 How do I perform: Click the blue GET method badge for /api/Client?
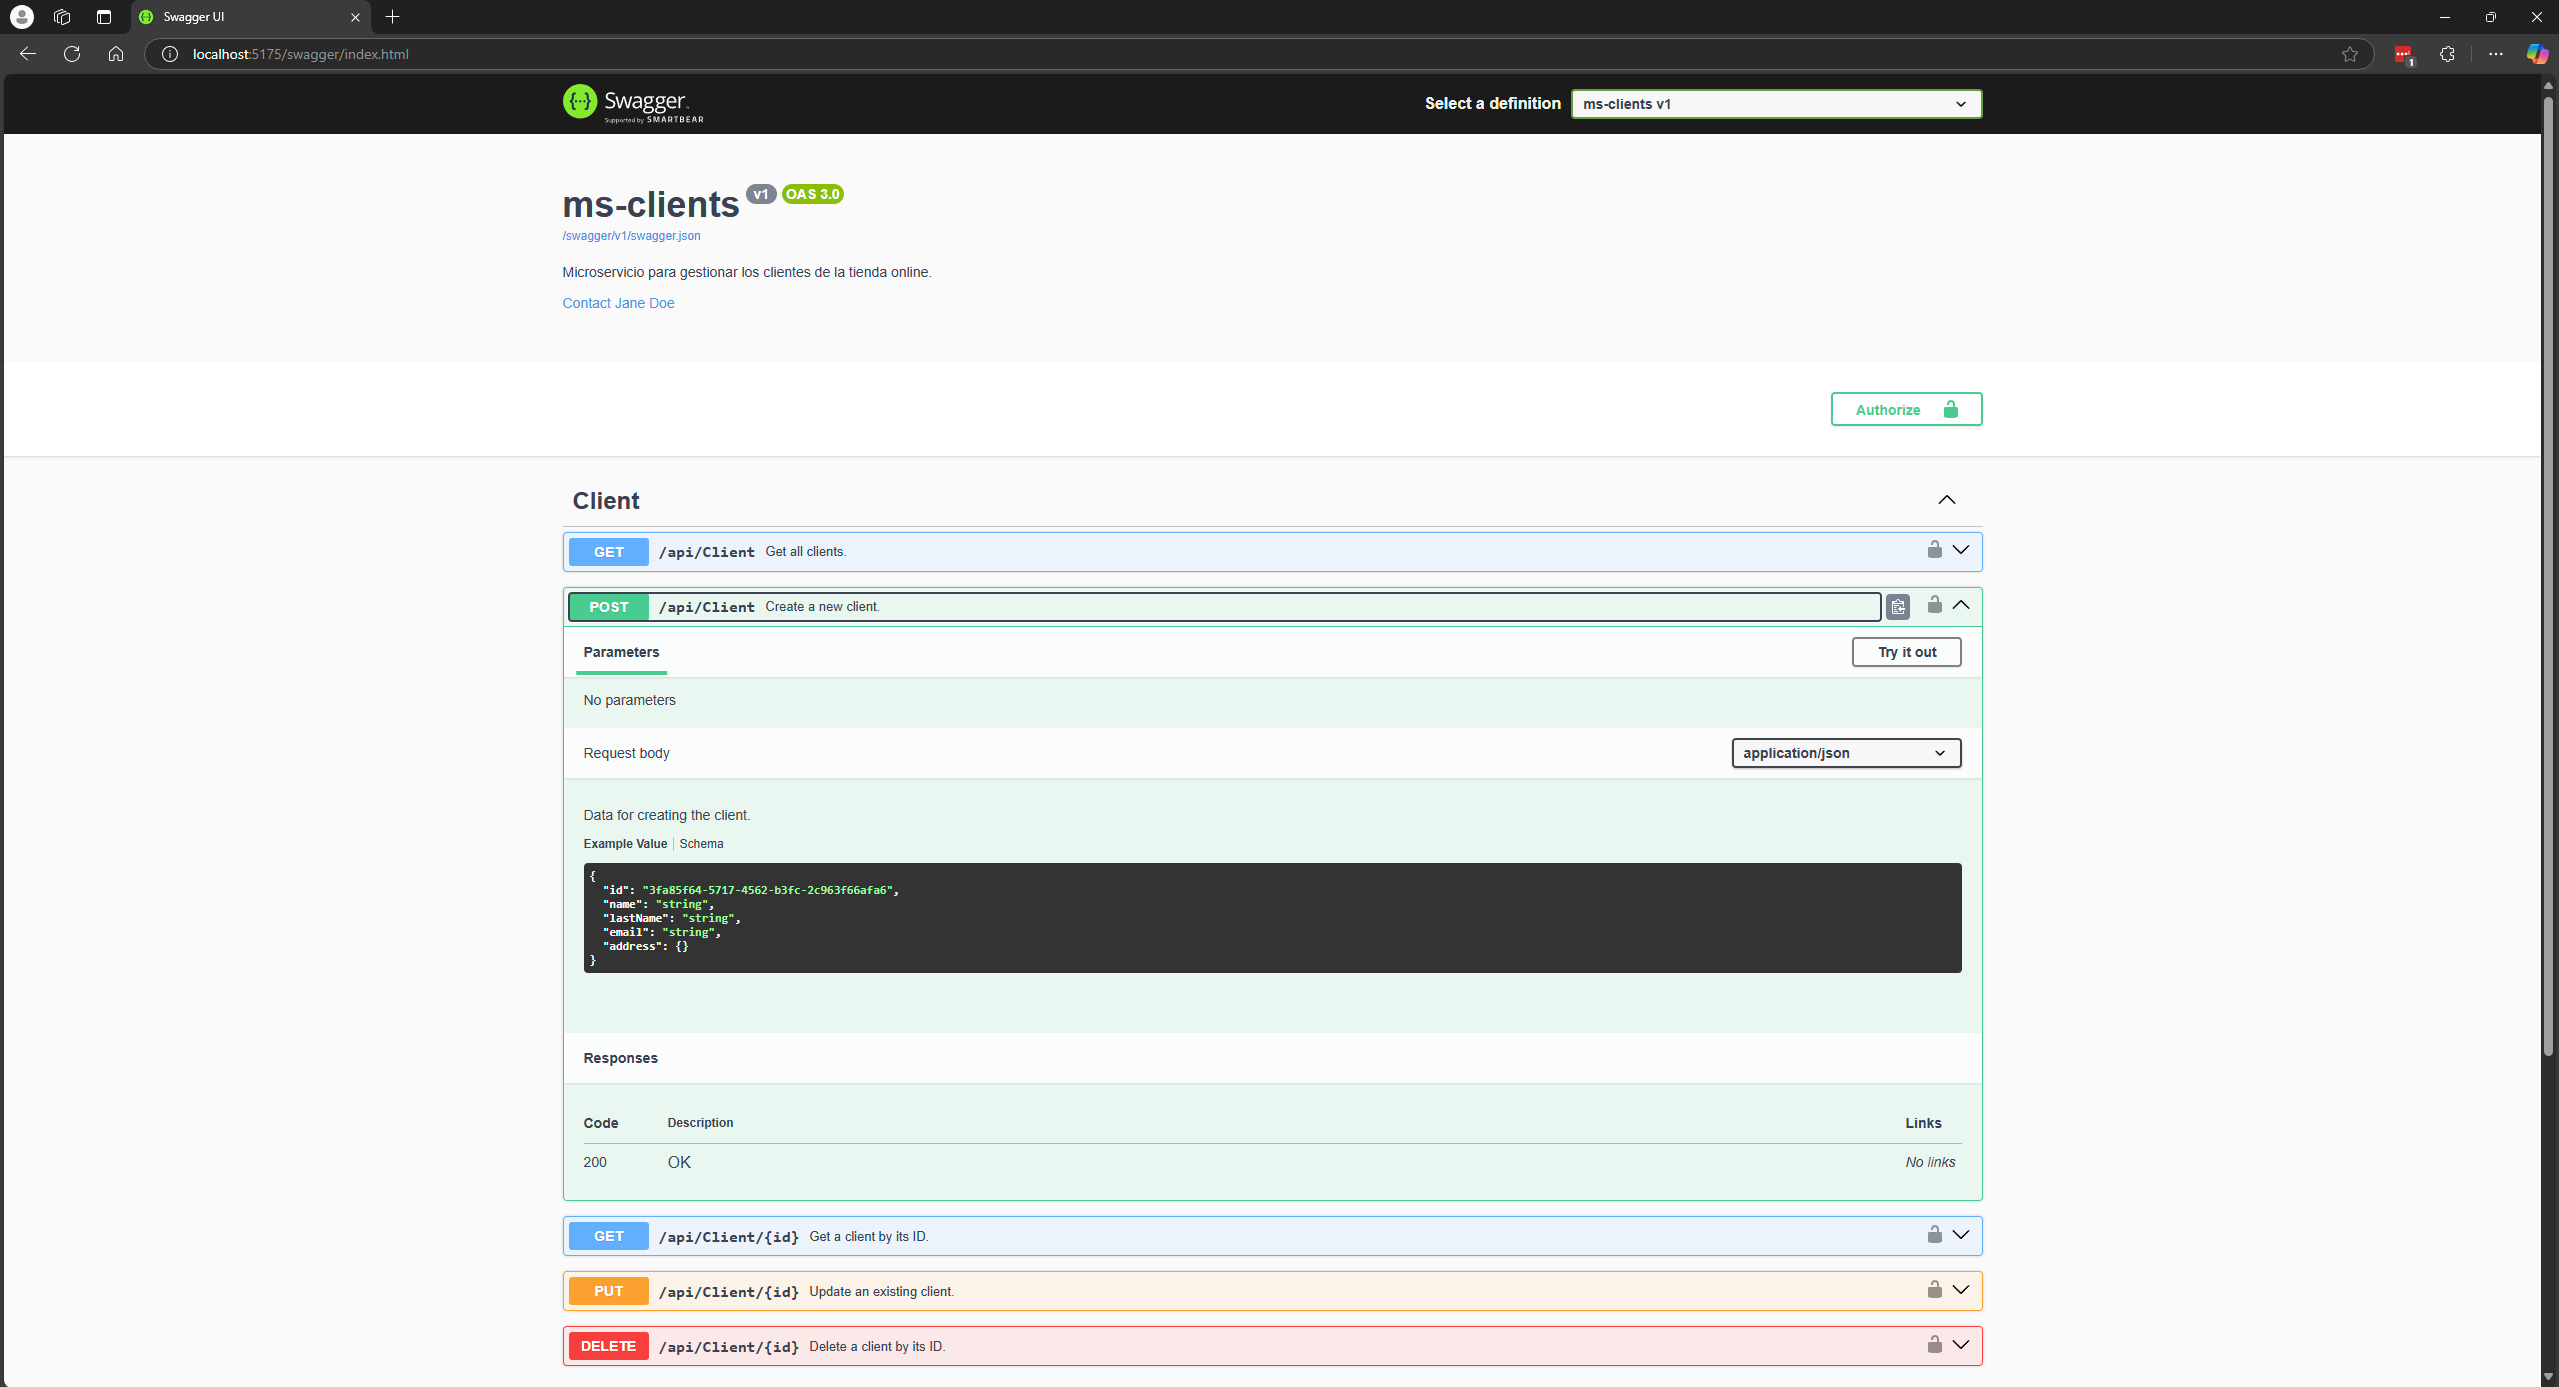[608, 552]
